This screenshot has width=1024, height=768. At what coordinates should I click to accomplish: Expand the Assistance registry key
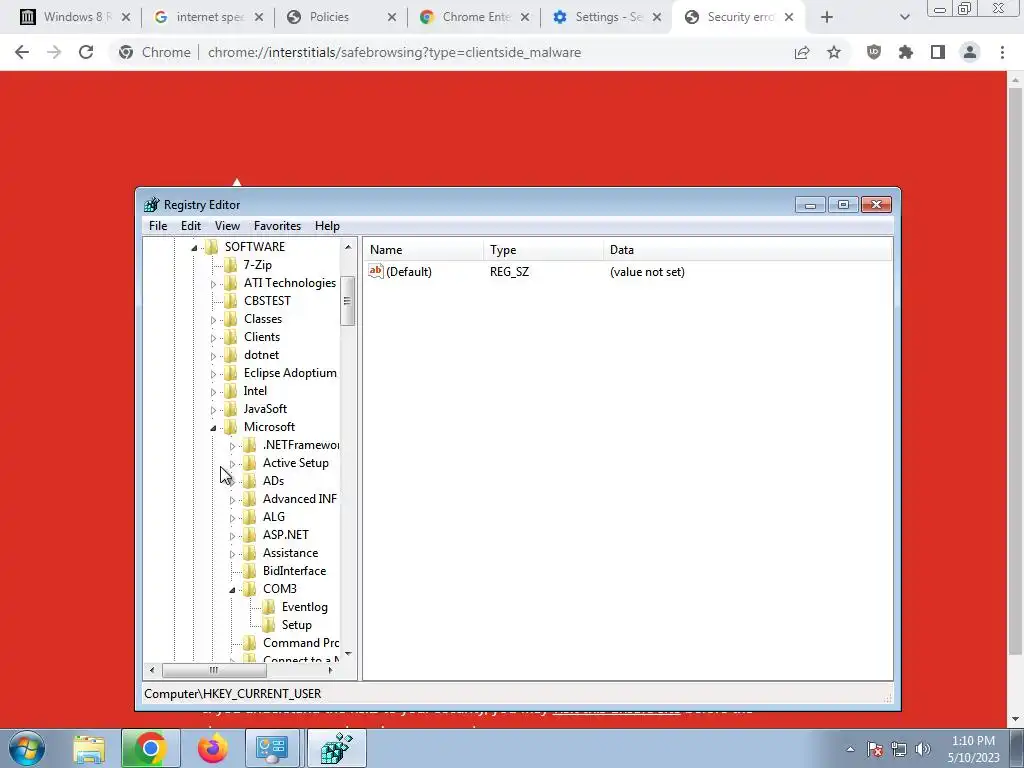click(x=232, y=554)
